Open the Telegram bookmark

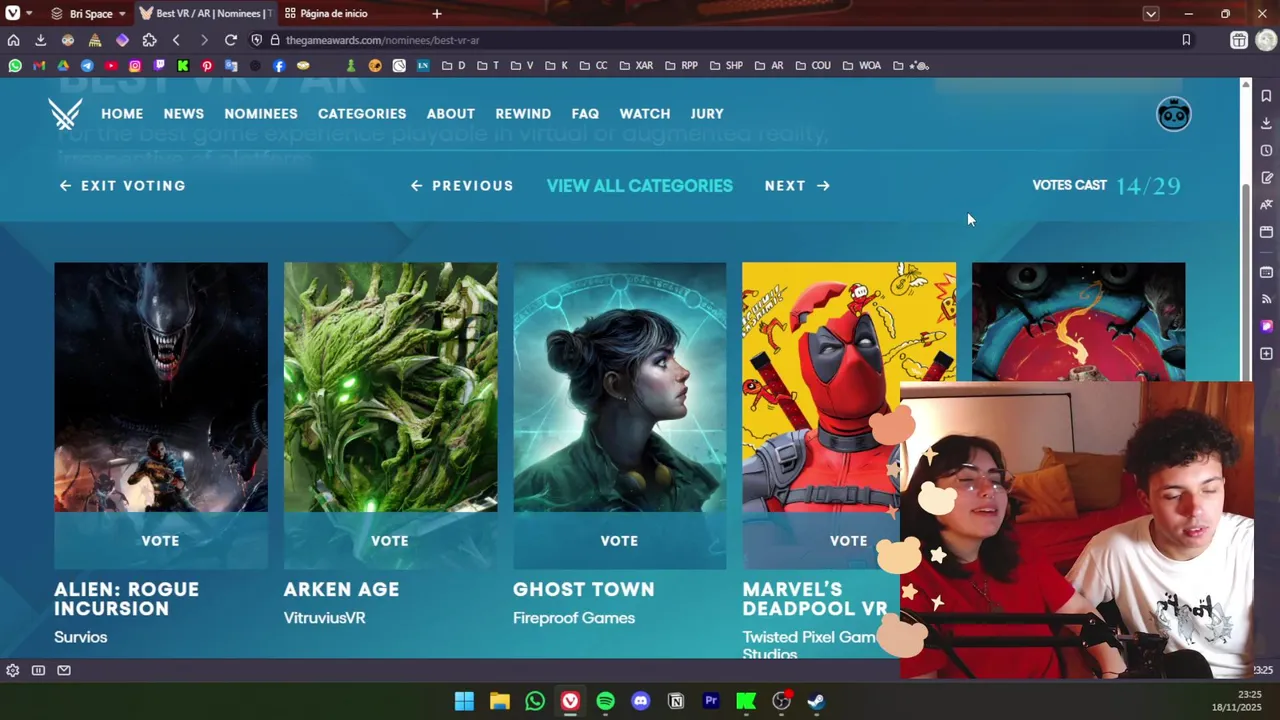tap(87, 65)
